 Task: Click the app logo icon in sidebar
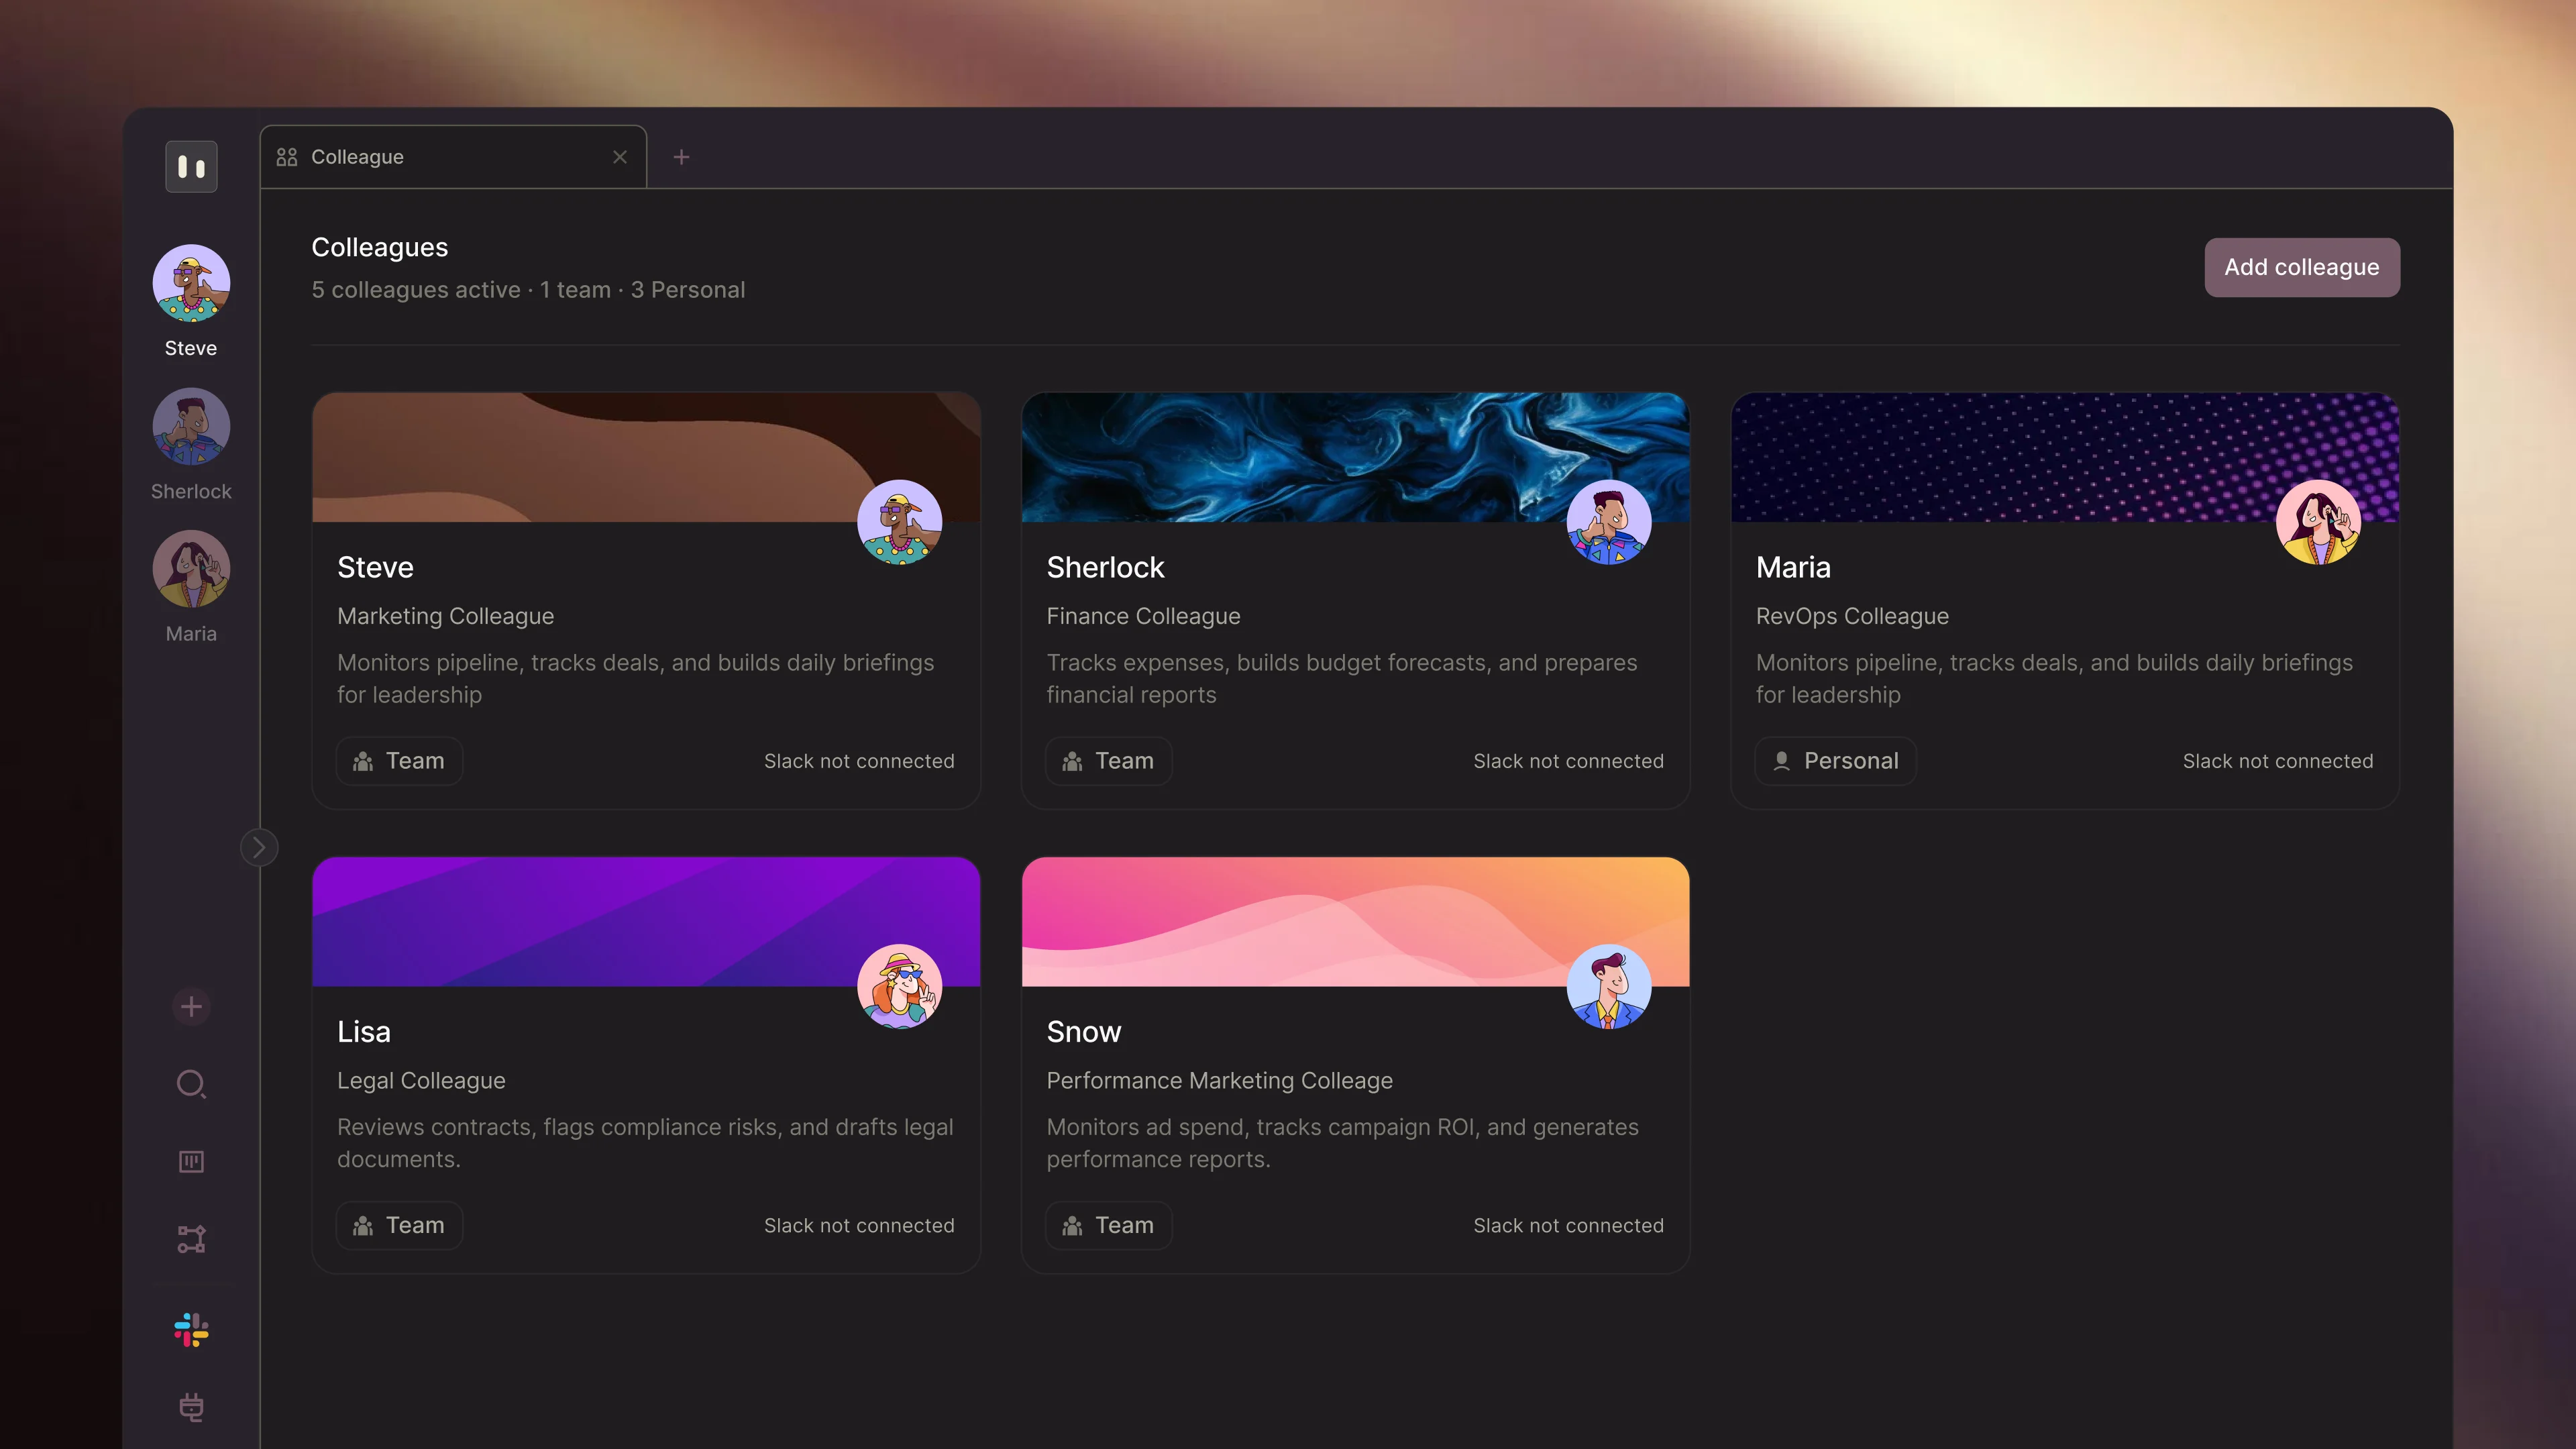click(191, 166)
